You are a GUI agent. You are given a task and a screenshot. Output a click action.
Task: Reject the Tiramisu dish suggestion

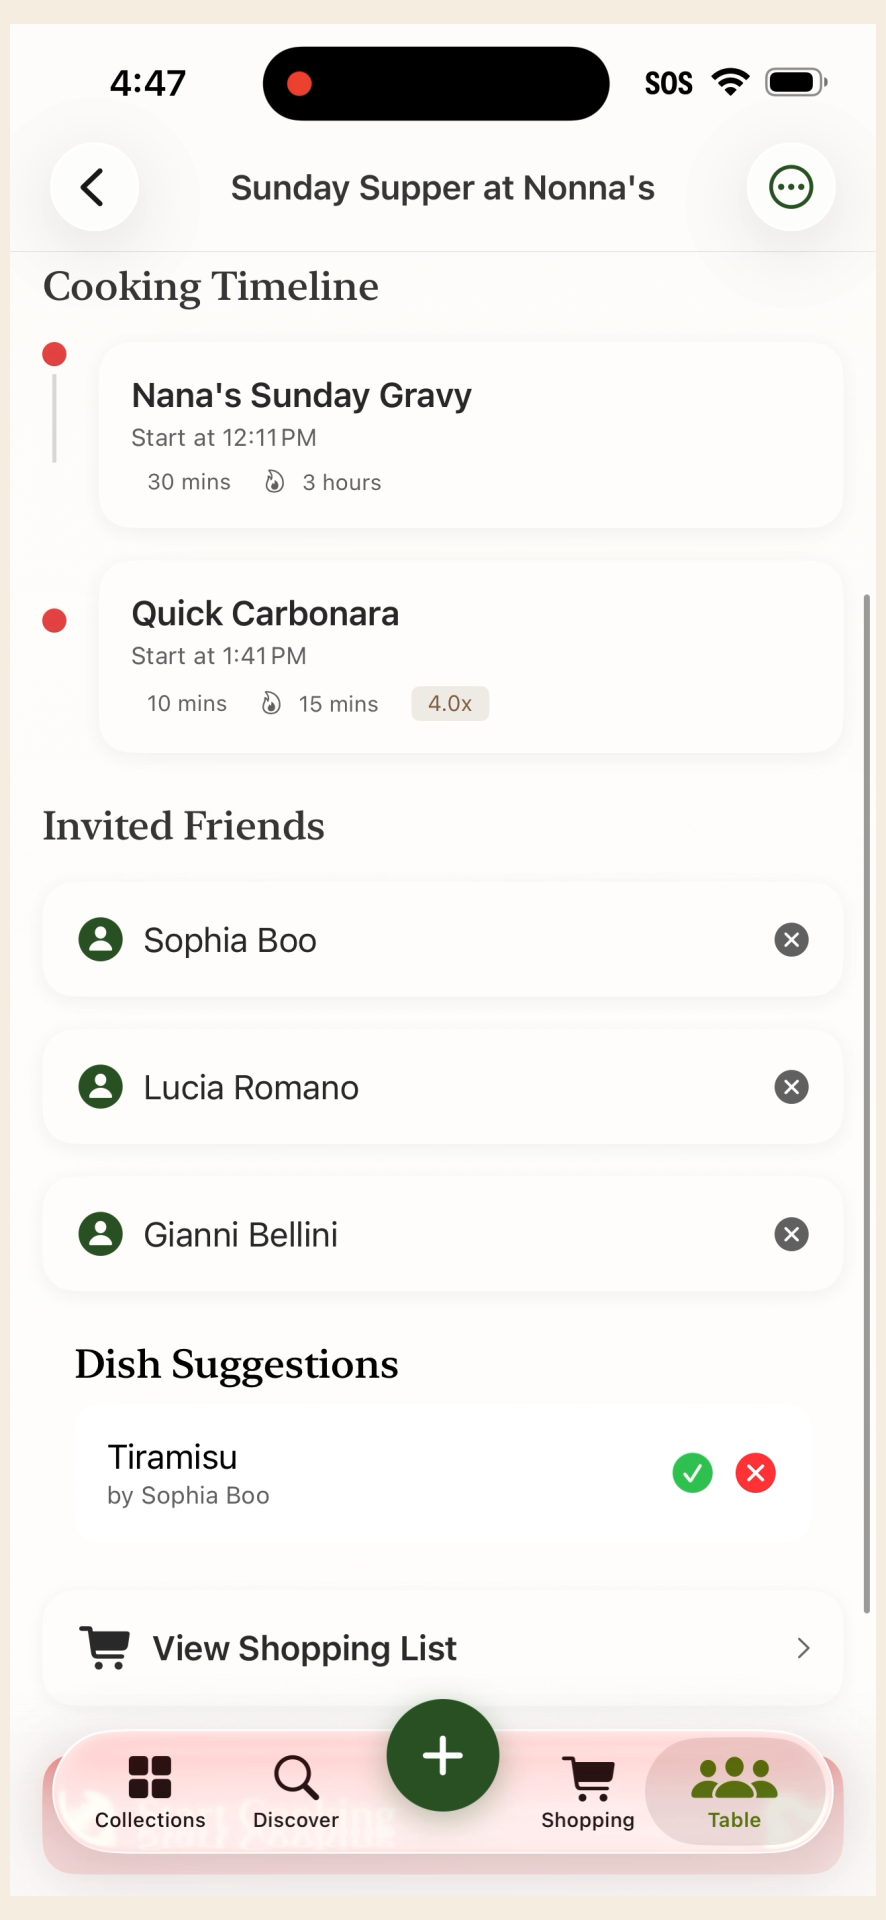(756, 1473)
